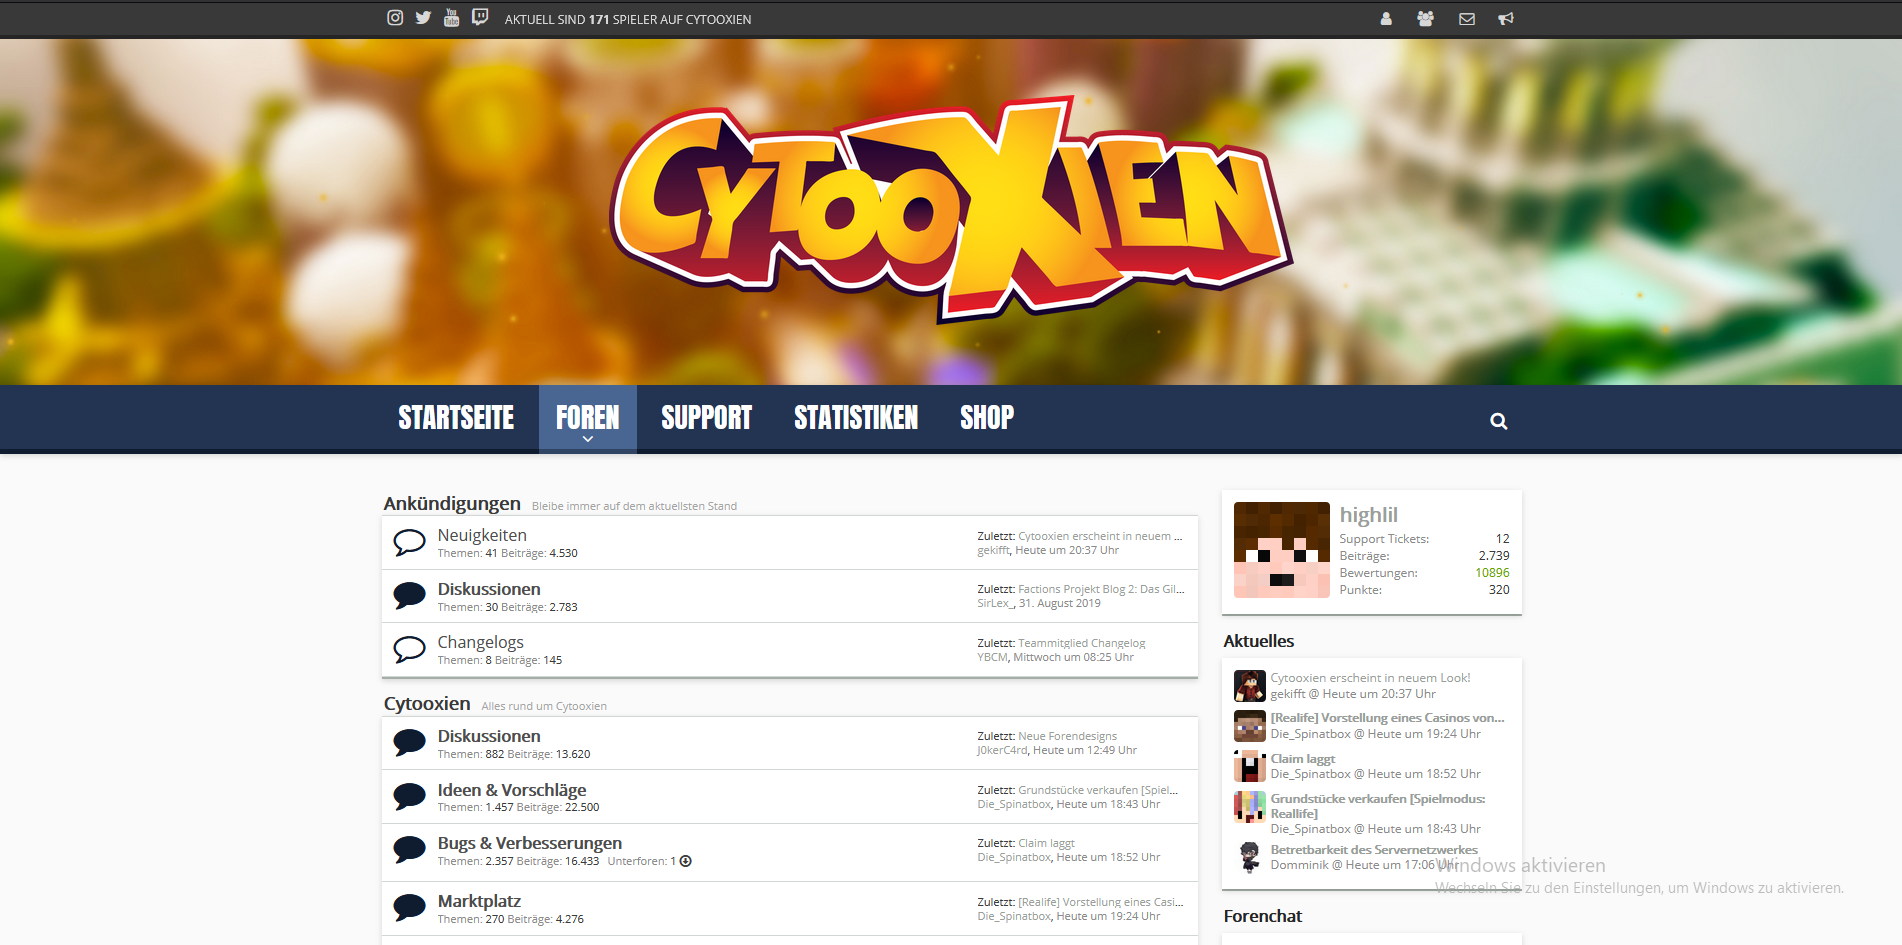1902x945 pixels.
Task: Click 'Support Tickets:' label in profile box
Action: point(1384,539)
